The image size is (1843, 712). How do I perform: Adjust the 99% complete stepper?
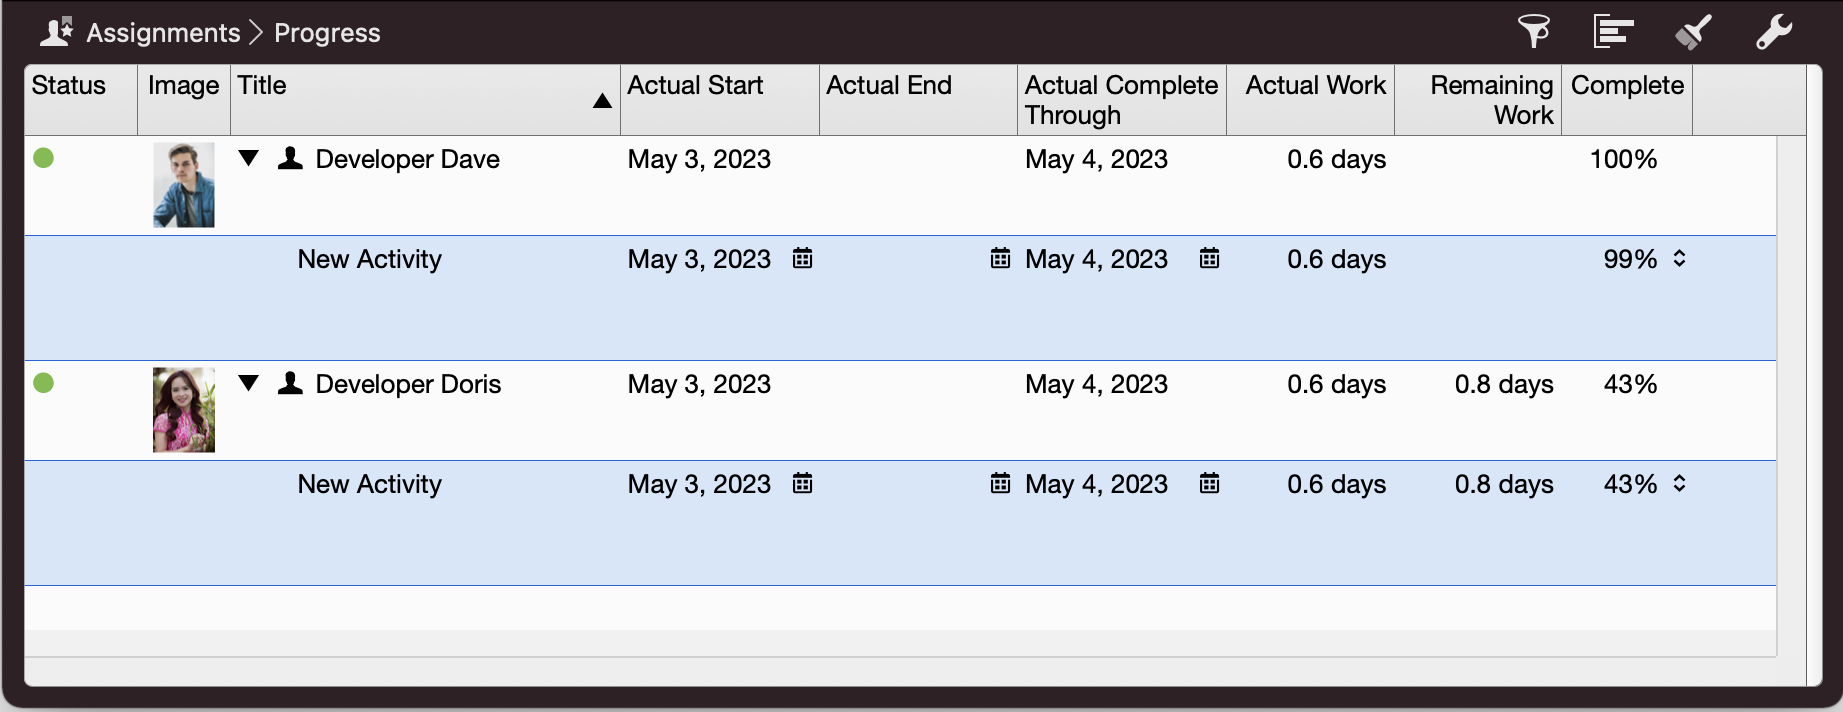[x=1679, y=259]
